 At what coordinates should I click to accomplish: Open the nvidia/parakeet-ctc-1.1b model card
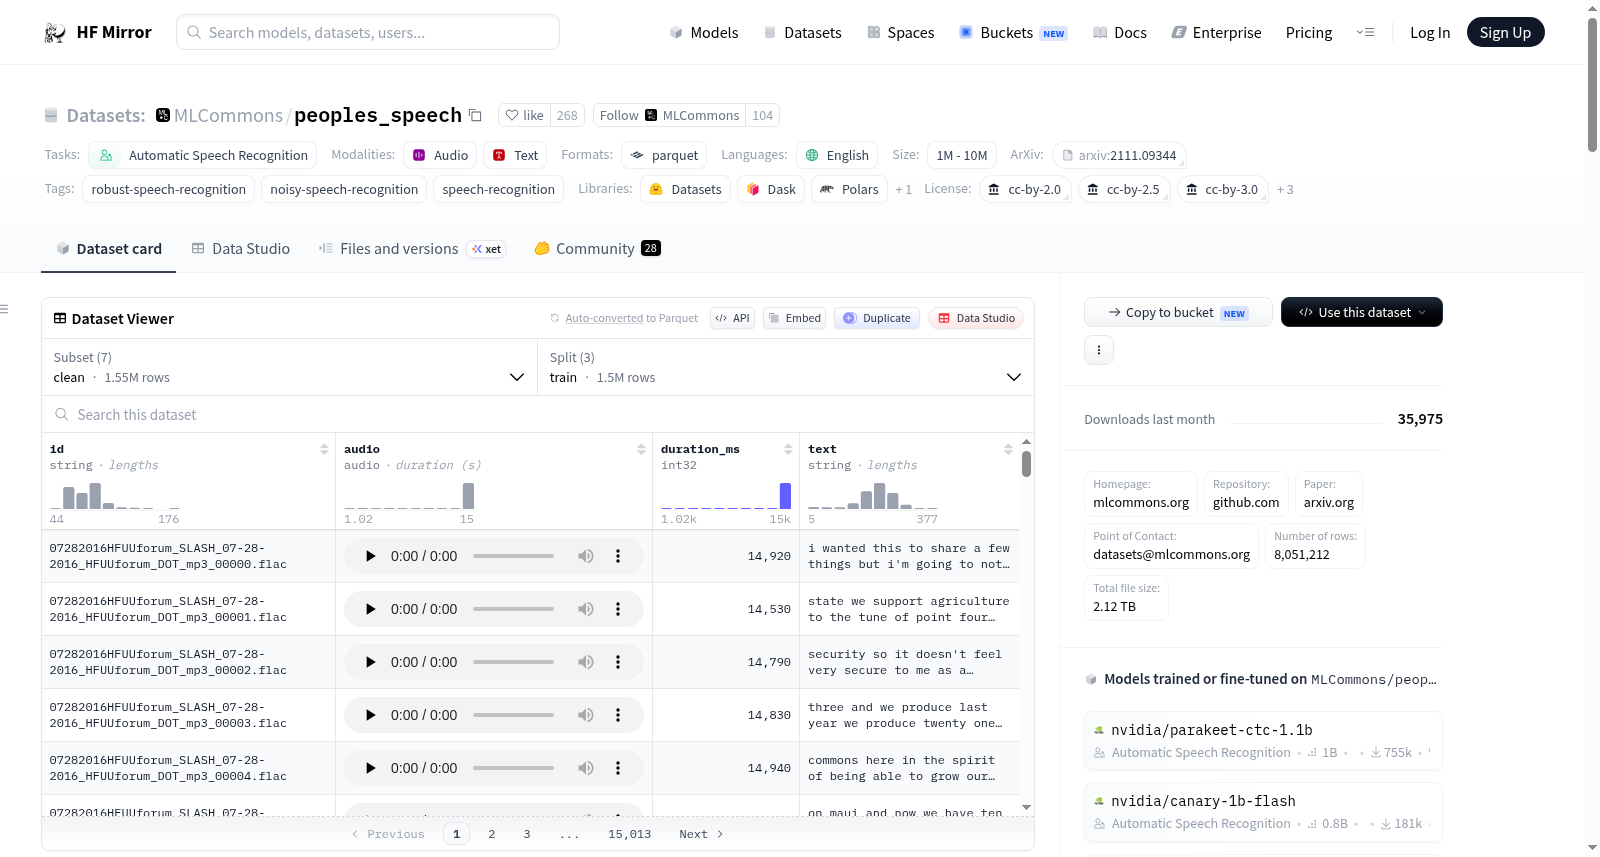point(1263,740)
